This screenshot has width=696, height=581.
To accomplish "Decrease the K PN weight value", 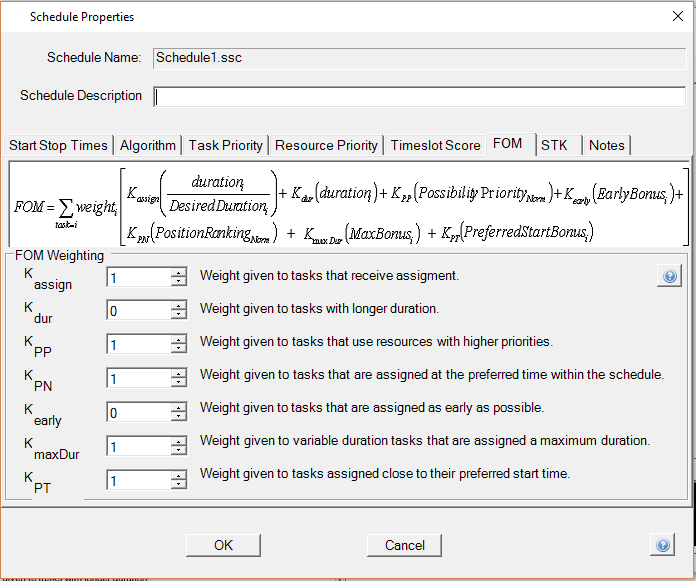I will point(179,384).
